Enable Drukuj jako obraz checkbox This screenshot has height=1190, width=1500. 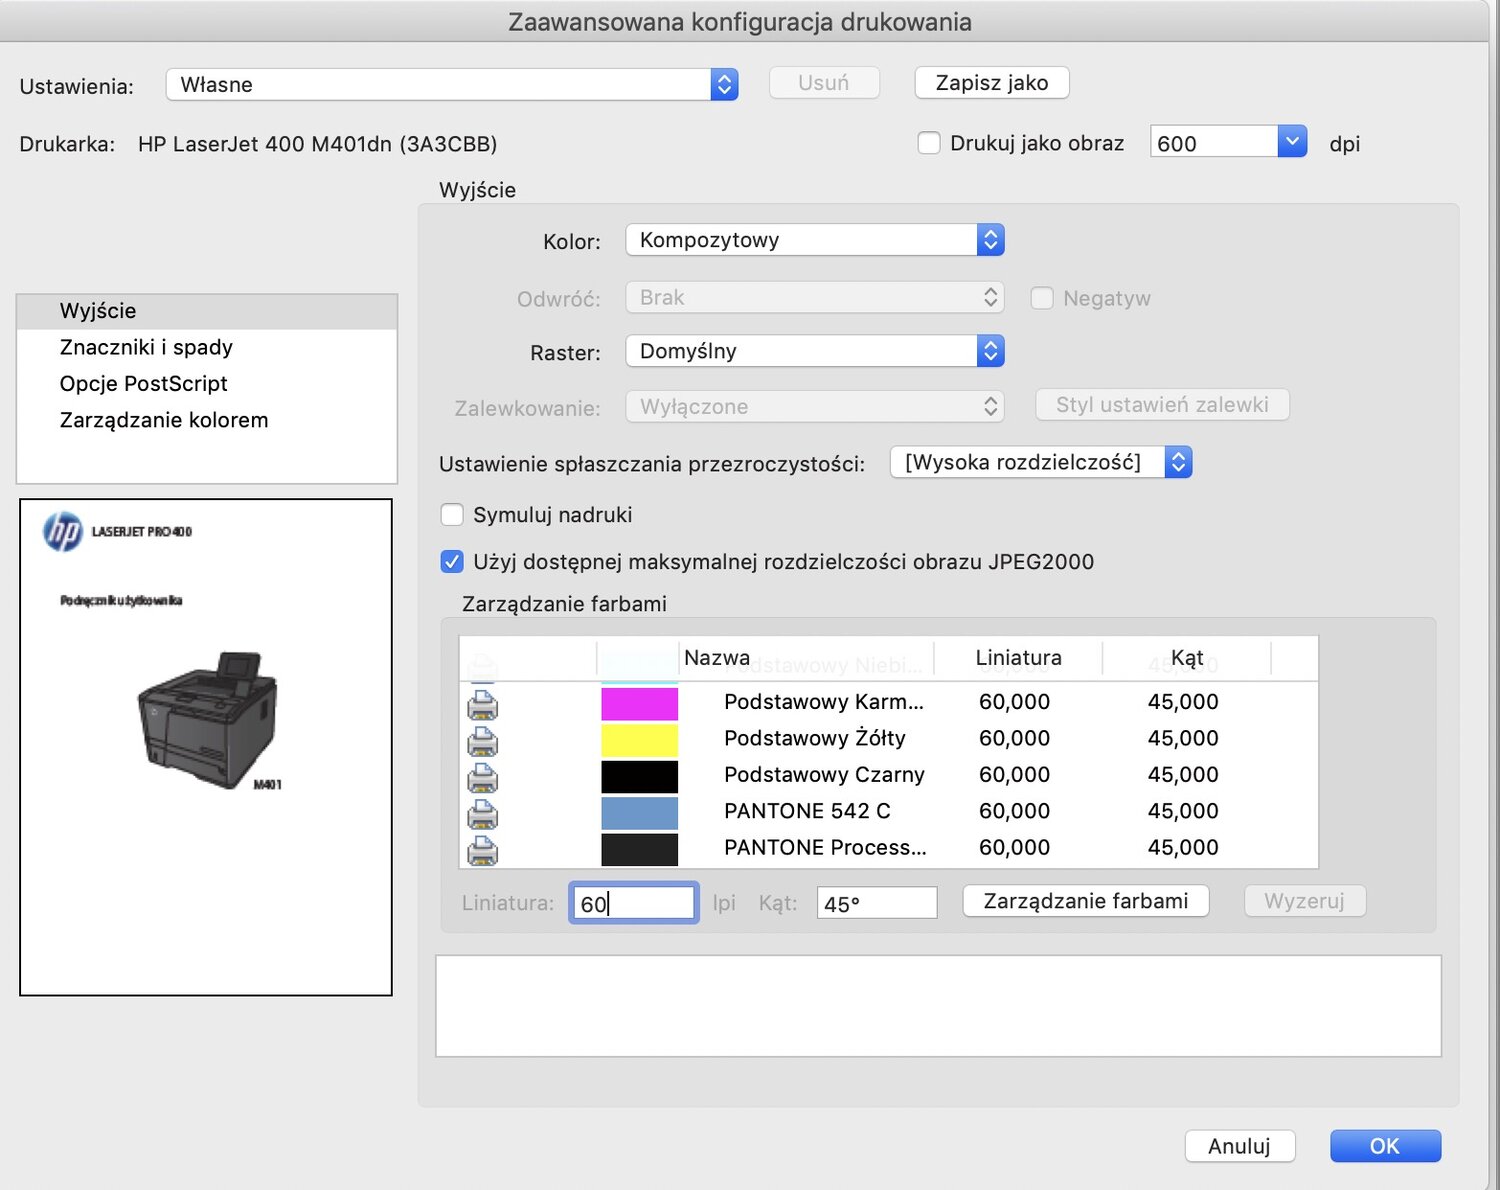[x=929, y=143]
